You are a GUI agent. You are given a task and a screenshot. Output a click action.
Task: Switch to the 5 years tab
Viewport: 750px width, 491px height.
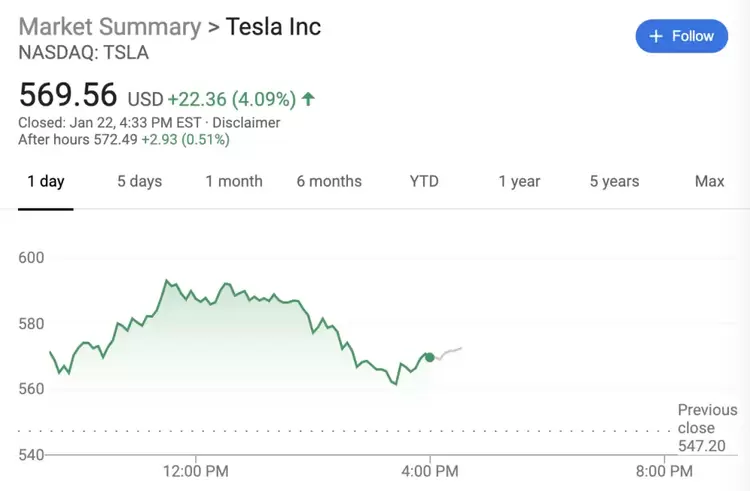pos(614,181)
